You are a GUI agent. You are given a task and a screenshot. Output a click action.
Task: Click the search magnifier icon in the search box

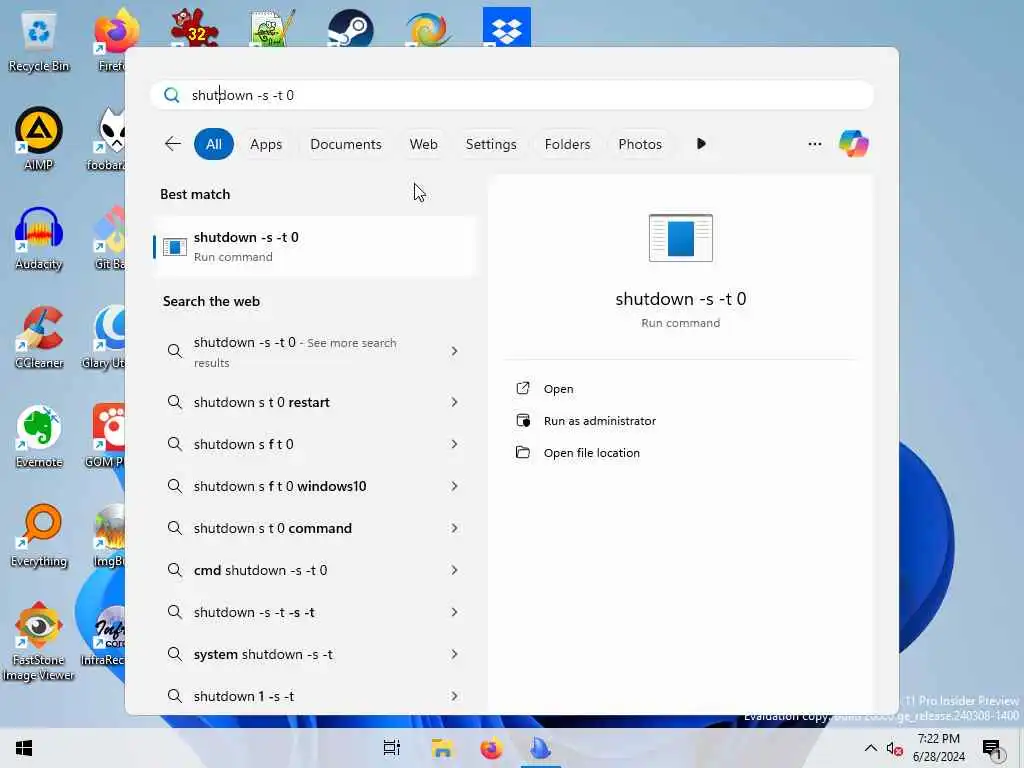(x=172, y=95)
